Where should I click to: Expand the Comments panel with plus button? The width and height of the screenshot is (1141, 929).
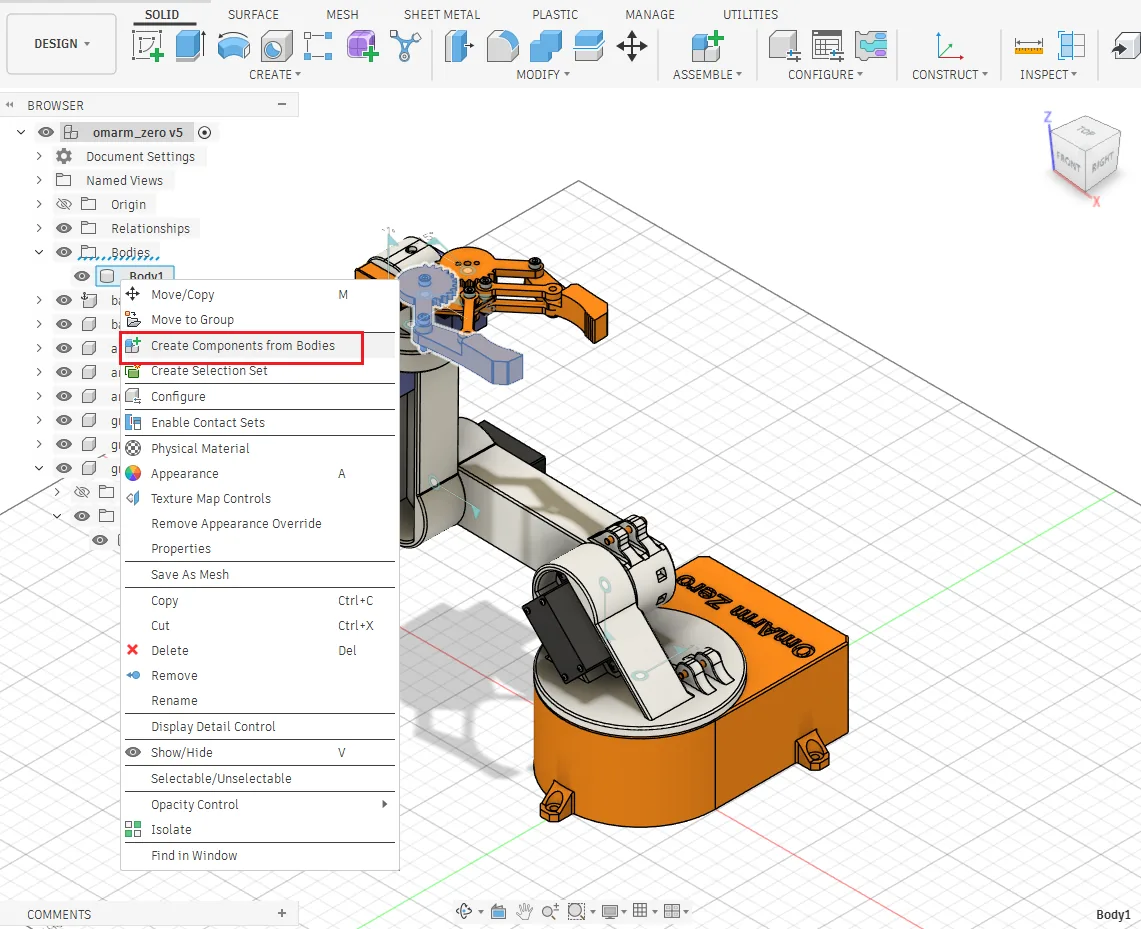tap(282, 913)
